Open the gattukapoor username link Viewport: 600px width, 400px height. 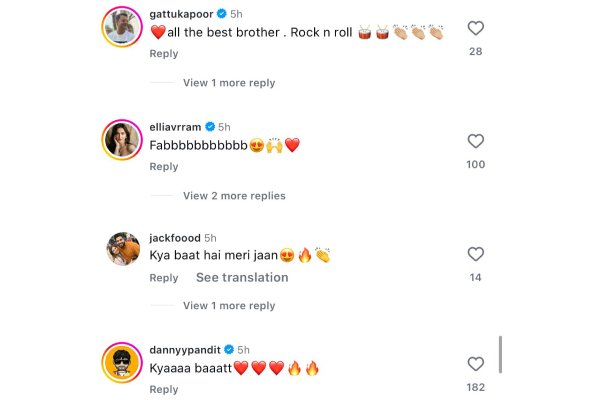click(180, 15)
